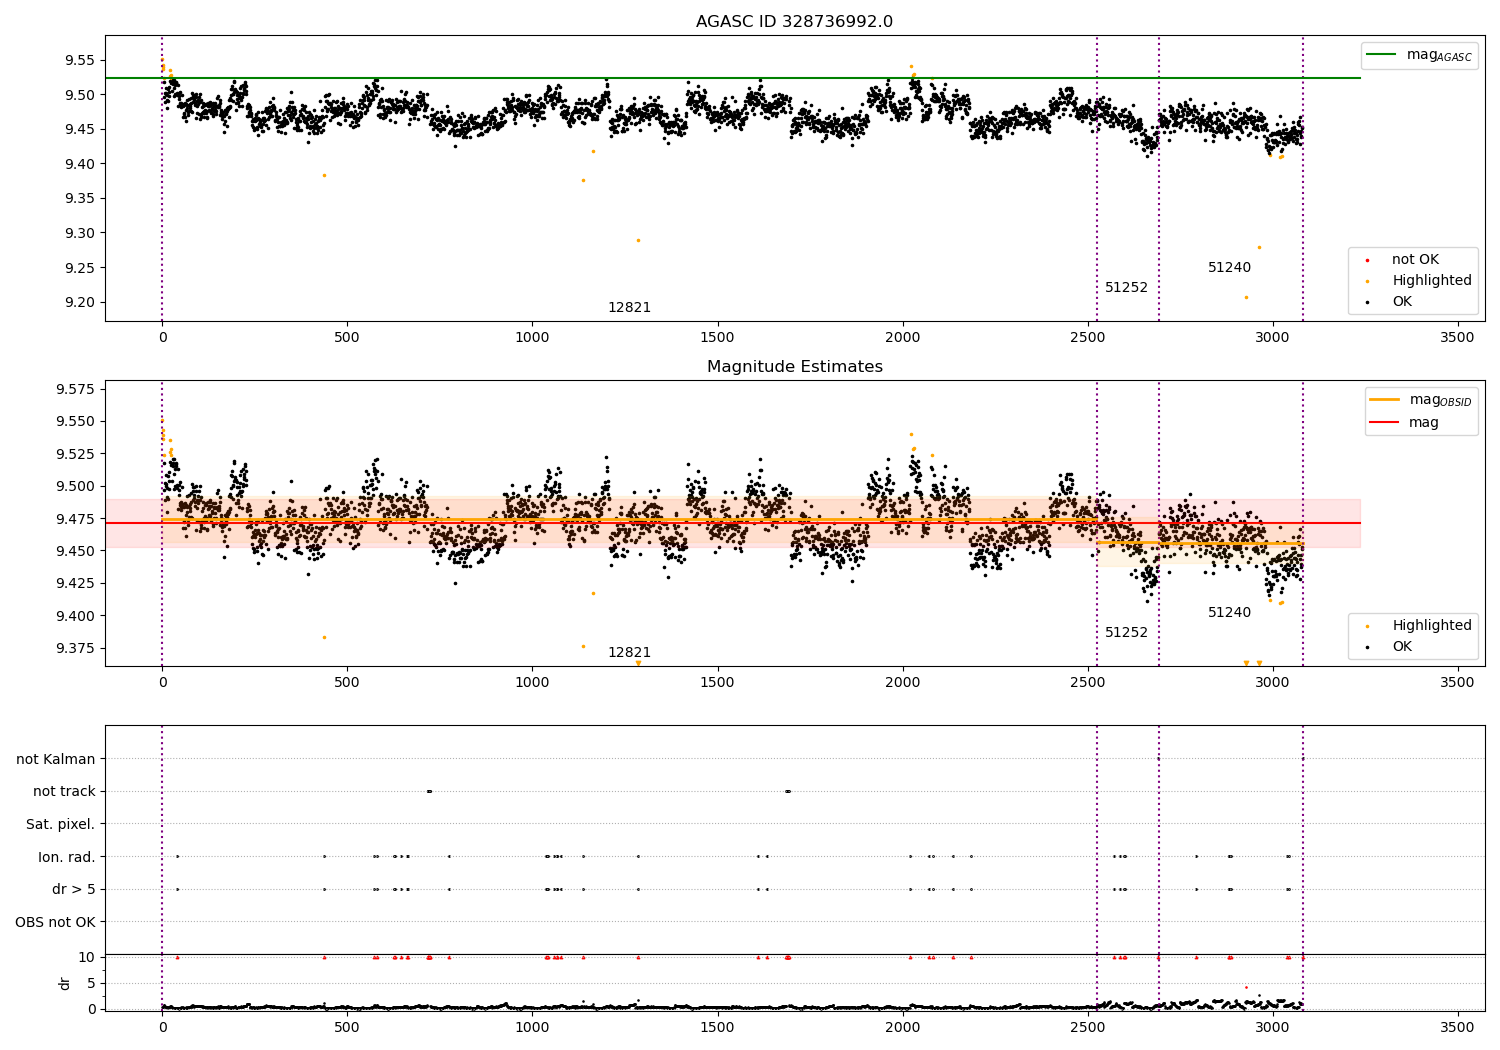This screenshot has width=1500, height=1050.
Task: Click 'Highlighted' in the middle plot legend
Action: [1431, 626]
